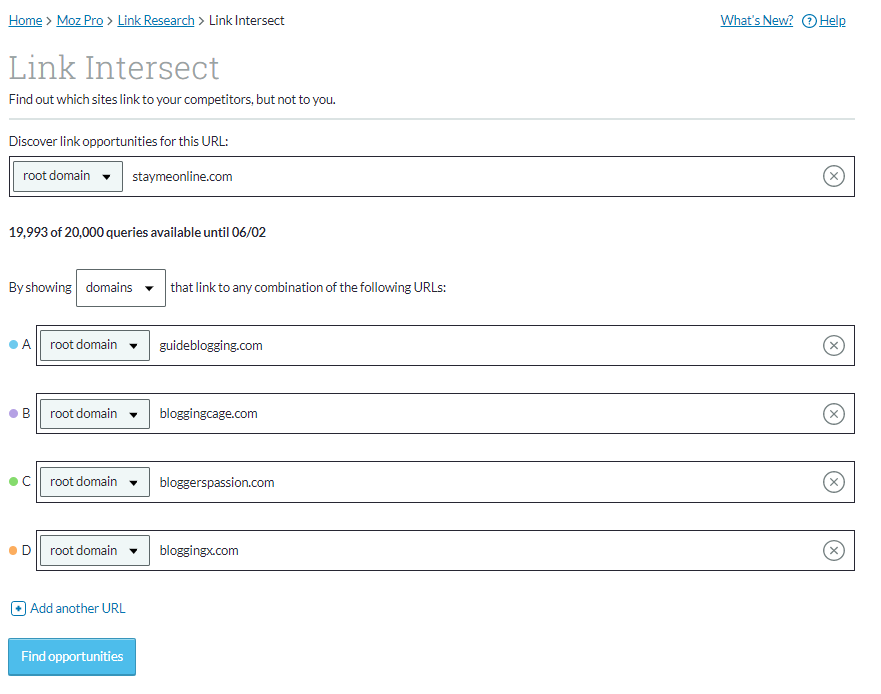Open the Moz Pro breadcrumb link
This screenshot has width=881, height=694.
(x=80, y=21)
